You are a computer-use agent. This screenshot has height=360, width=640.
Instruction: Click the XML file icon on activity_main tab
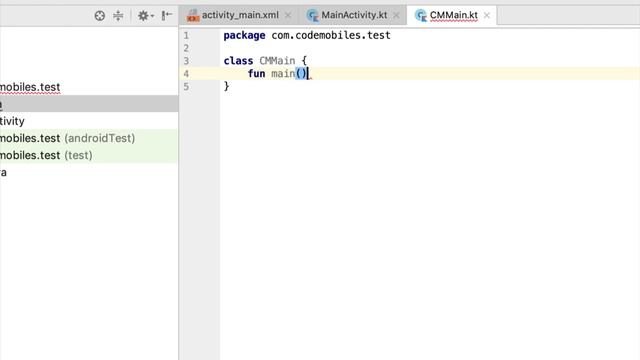pos(193,16)
